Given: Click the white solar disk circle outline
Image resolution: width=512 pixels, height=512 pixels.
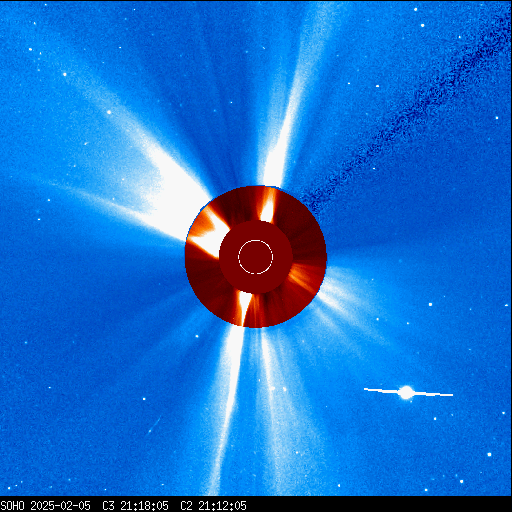Looking at the screenshot, I should pyautogui.click(x=256, y=257).
